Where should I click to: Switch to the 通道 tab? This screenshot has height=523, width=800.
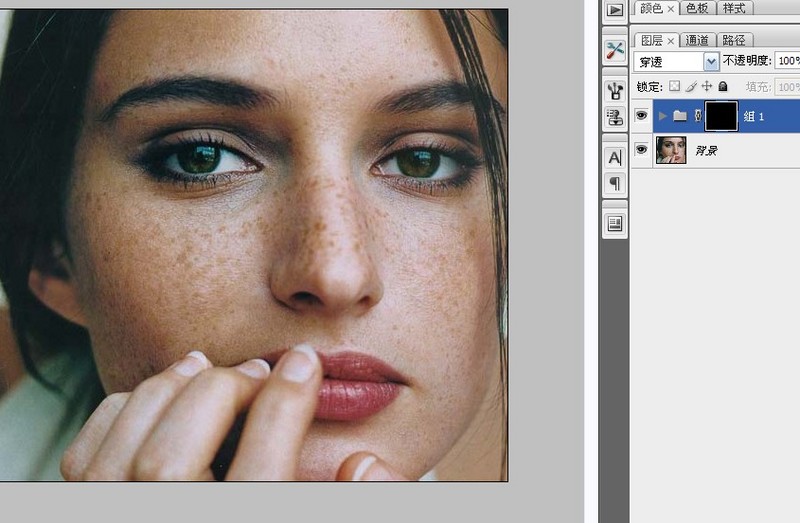tap(698, 40)
